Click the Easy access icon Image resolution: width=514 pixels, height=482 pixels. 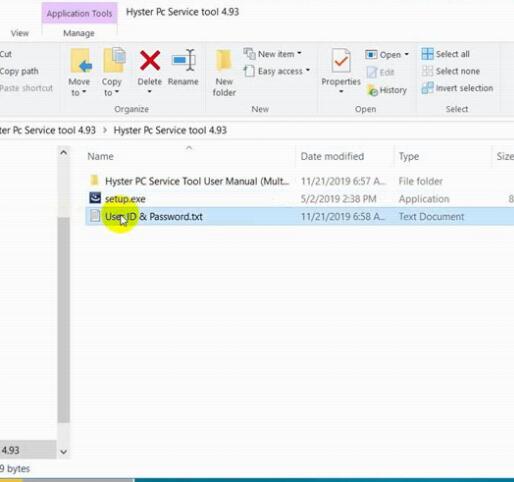coord(249,71)
